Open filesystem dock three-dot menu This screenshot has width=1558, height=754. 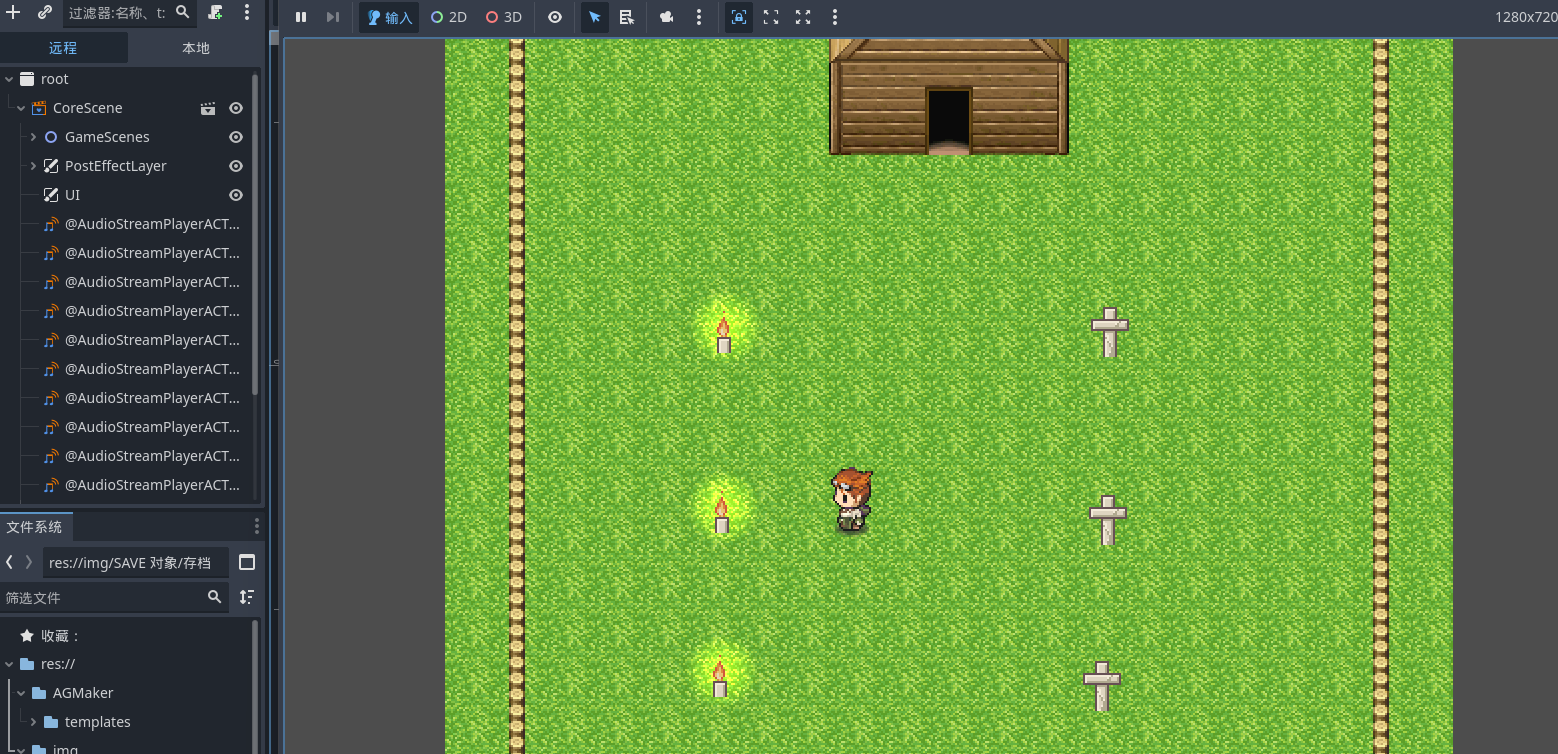pos(257,527)
